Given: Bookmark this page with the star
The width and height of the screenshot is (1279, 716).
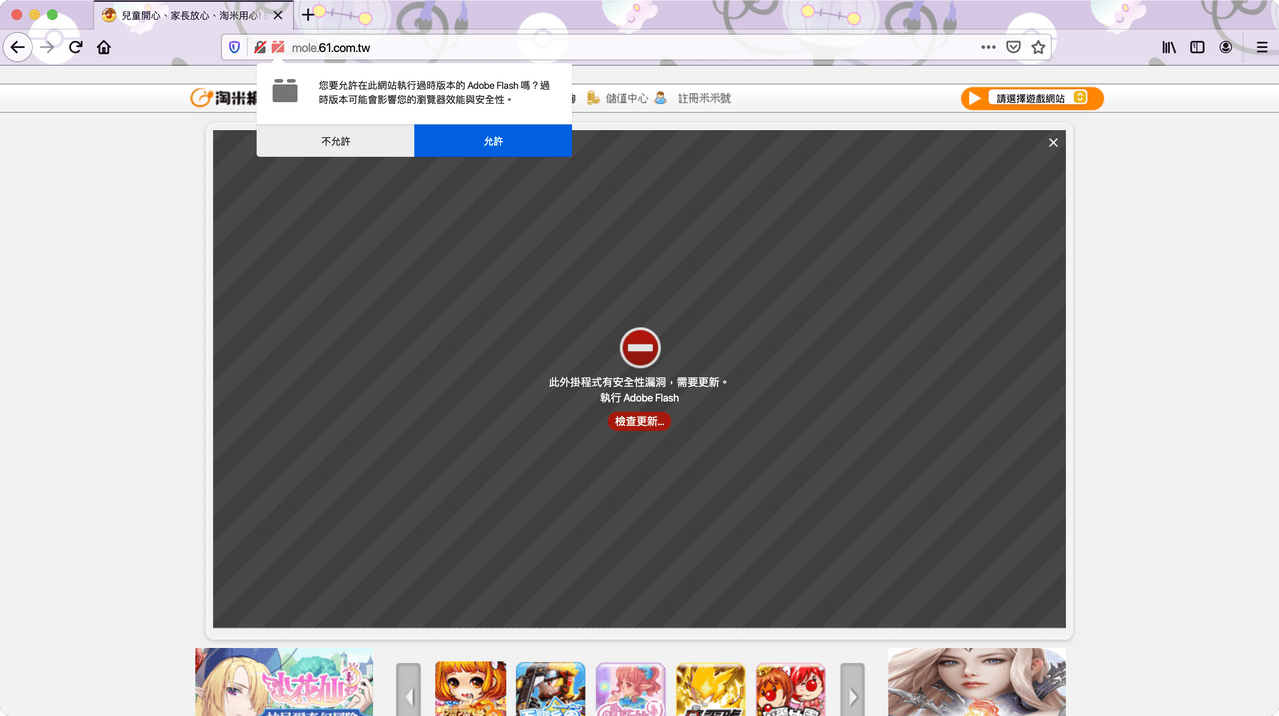Looking at the screenshot, I should (x=1038, y=47).
